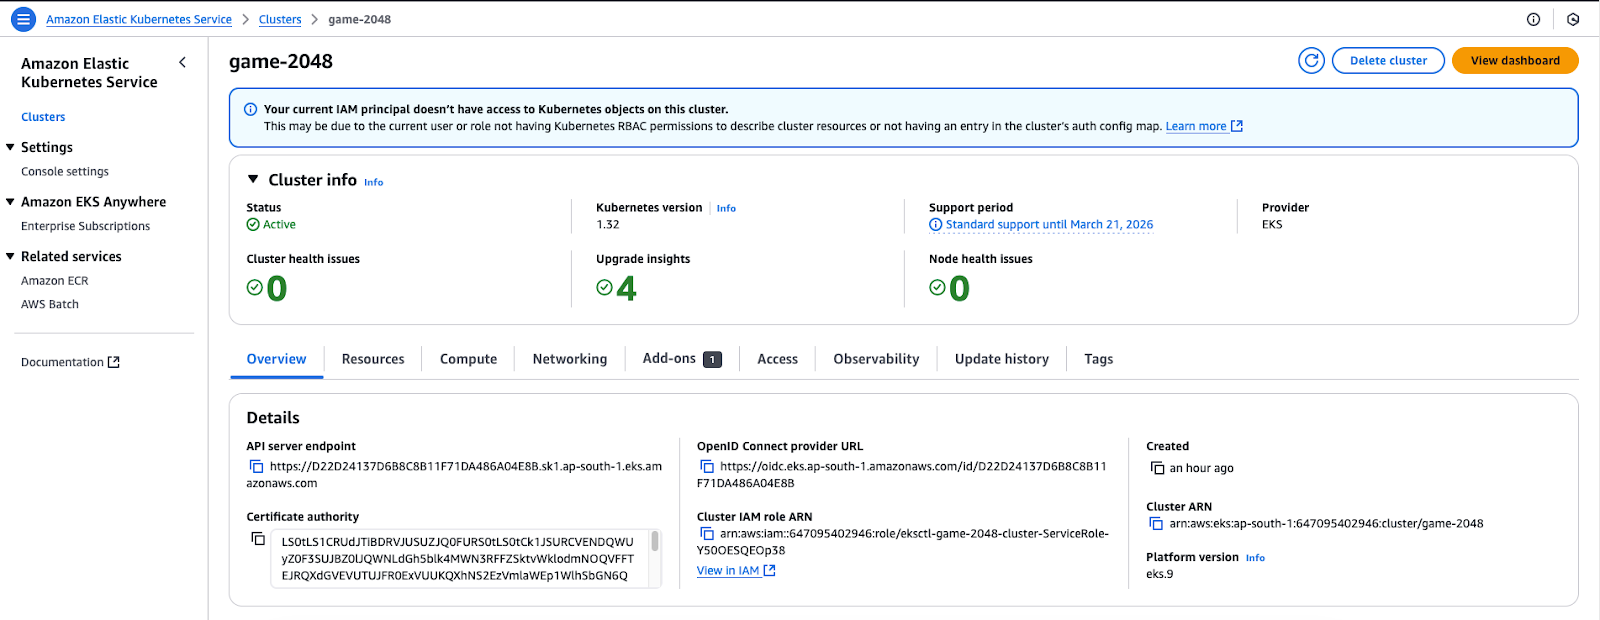Open Standard support until March 21, 2026
This screenshot has width=1600, height=620.
click(x=1049, y=225)
